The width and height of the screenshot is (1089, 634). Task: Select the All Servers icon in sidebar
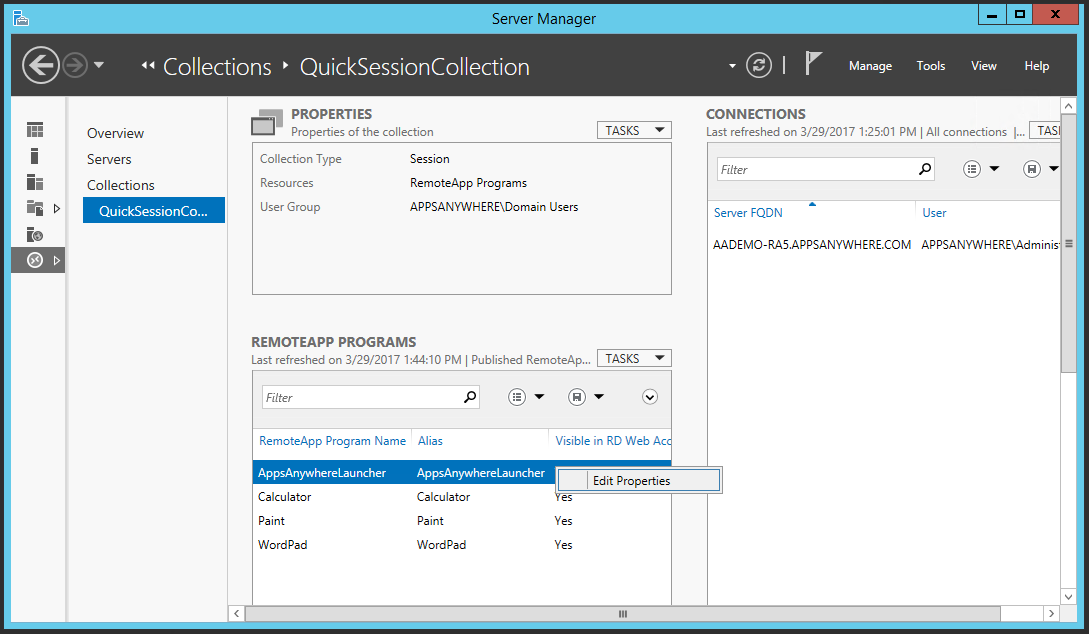[x=35, y=182]
